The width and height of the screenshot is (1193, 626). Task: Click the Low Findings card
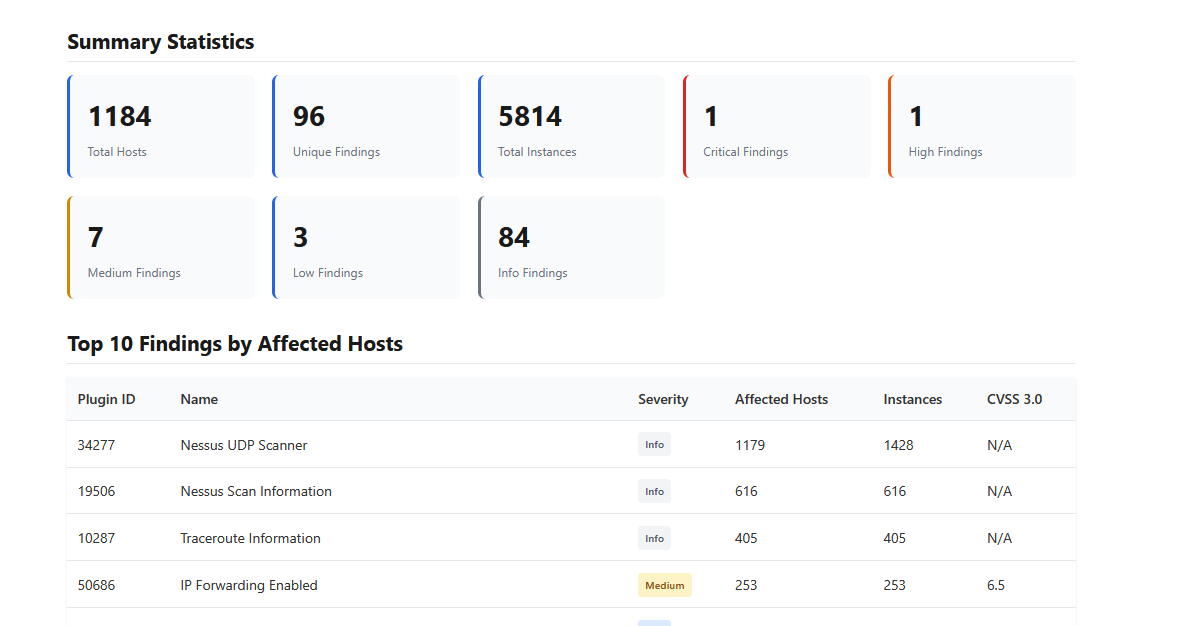click(366, 248)
